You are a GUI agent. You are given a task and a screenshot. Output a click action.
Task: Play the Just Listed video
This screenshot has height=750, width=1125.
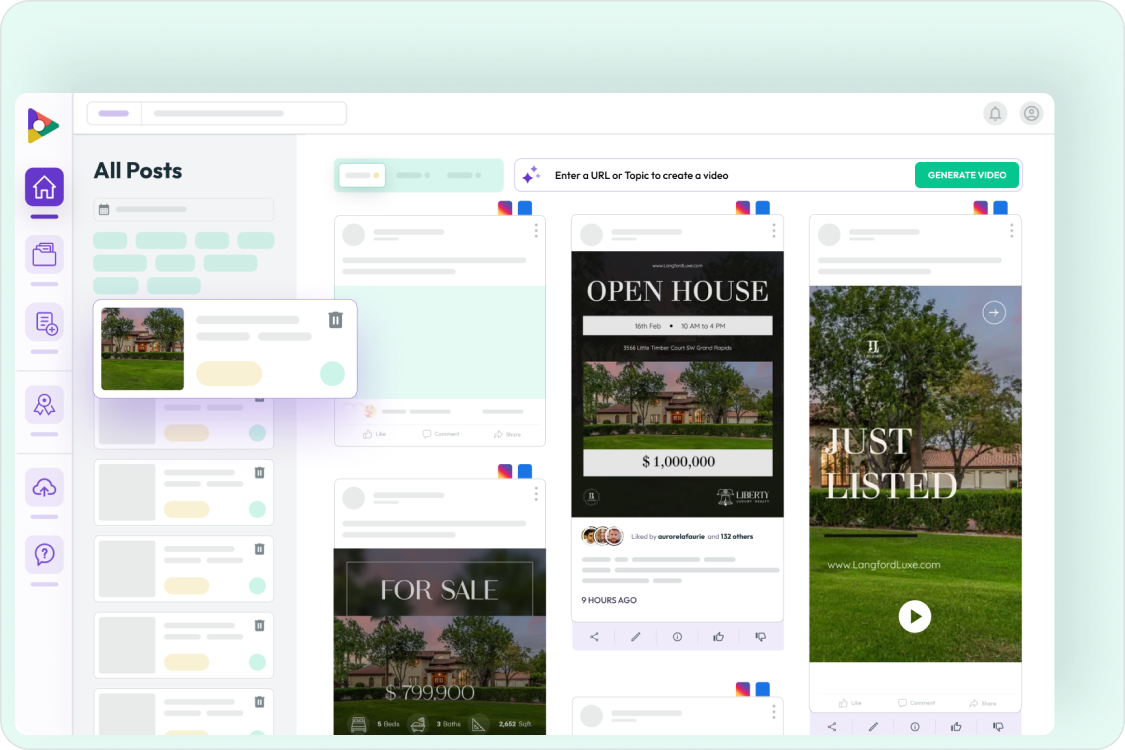(915, 616)
